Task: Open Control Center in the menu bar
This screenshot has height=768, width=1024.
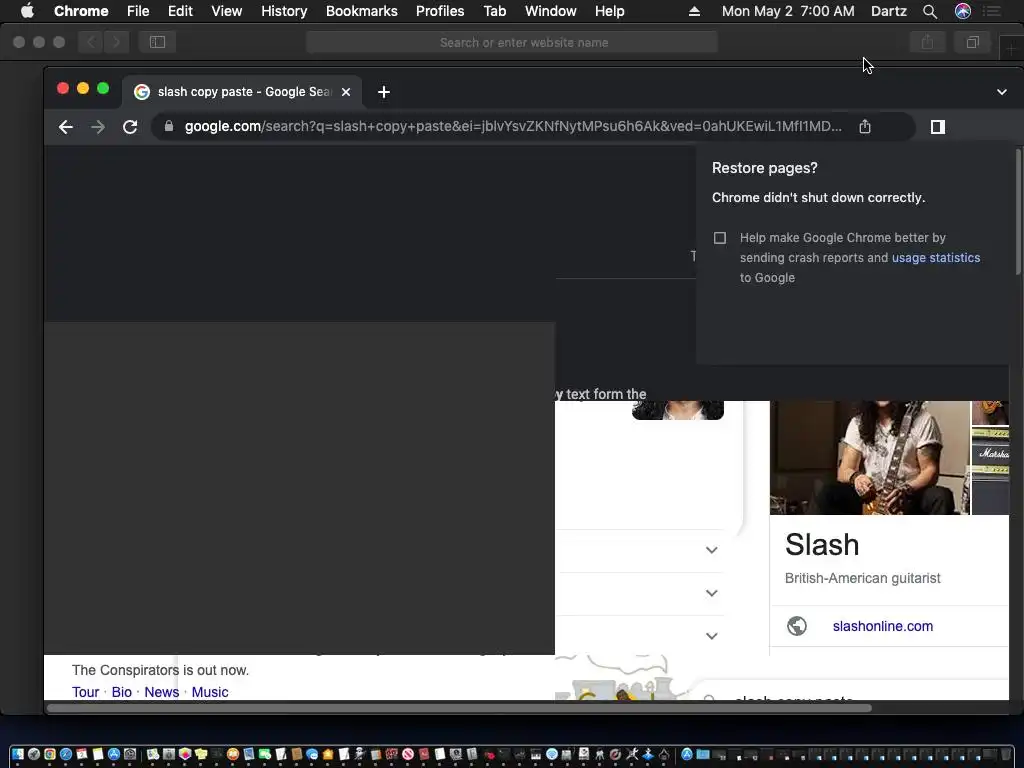Action: (x=991, y=11)
